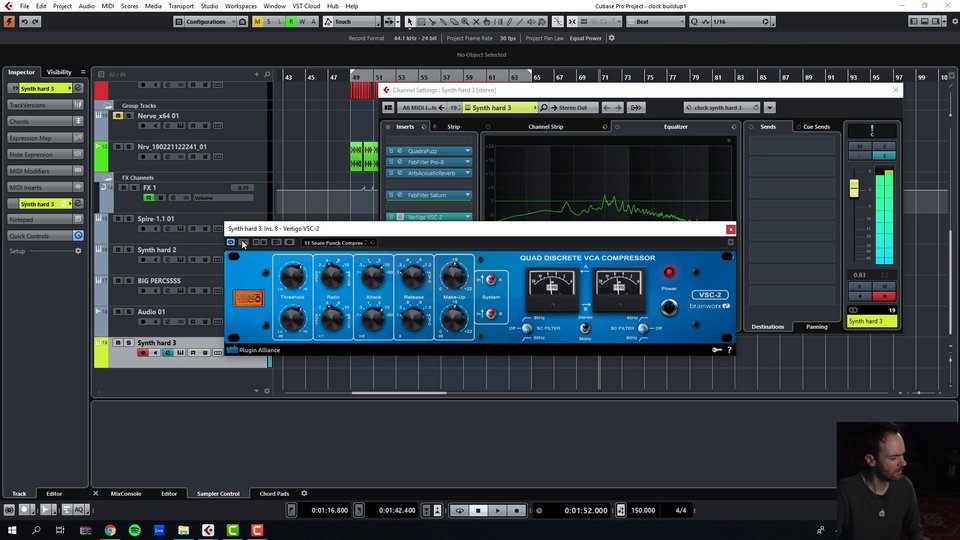Click the top Threshold knob on VSC-2
Image resolution: width=960 pixels, height=540 pixels.
click(x=293, y=277)
